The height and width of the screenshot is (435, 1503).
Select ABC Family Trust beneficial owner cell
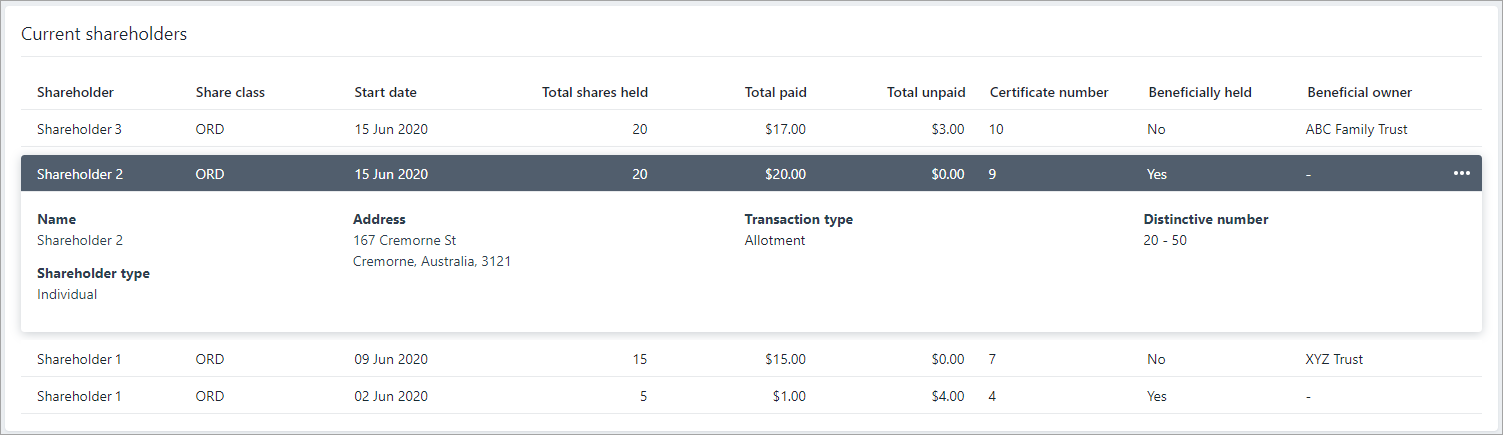1356,129
